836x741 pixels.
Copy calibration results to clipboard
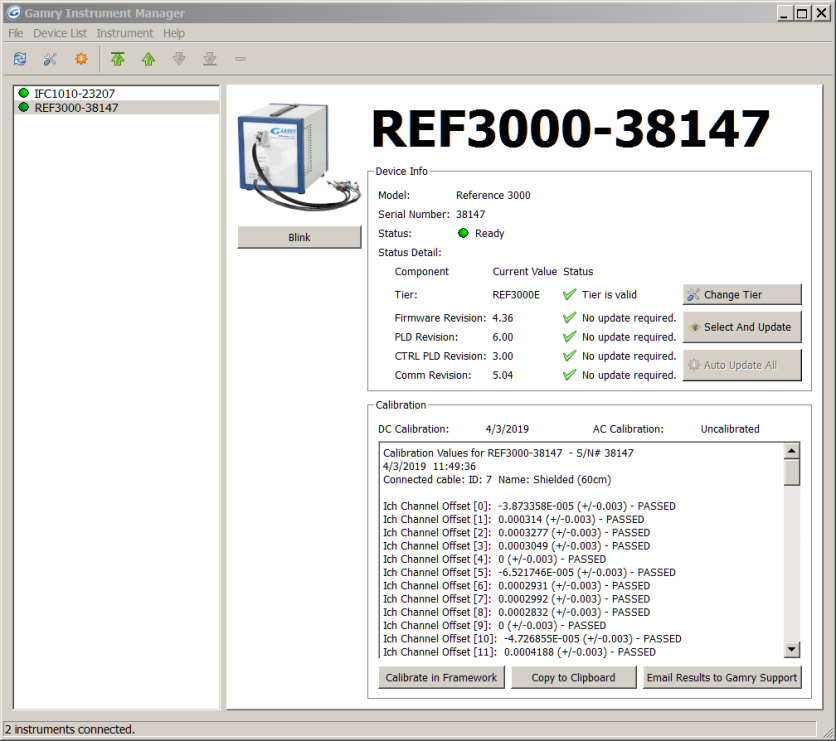[x=574, y=678]
